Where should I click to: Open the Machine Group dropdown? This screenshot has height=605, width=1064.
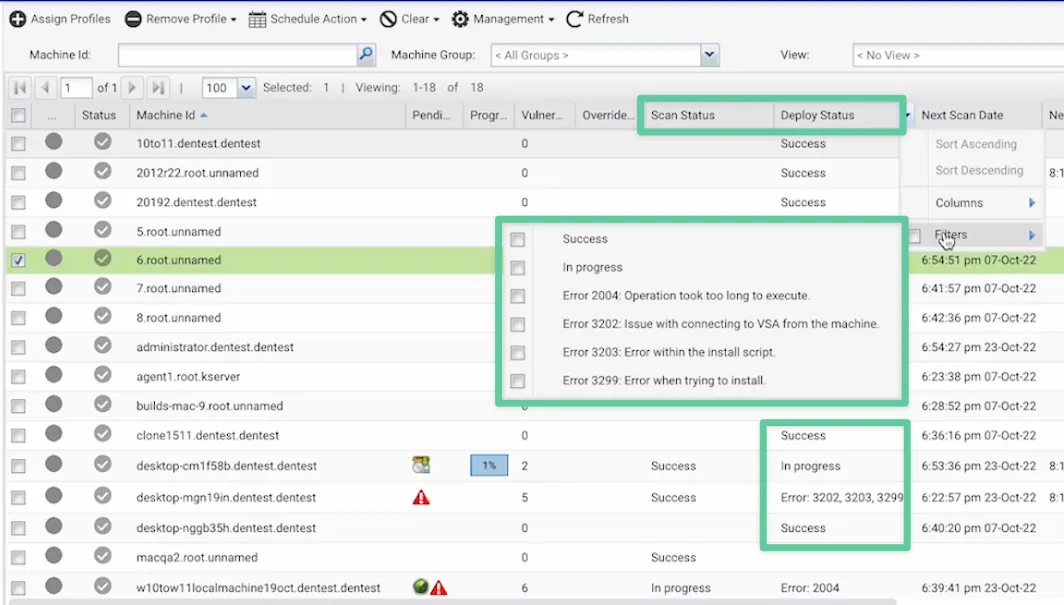coord(710,55)
